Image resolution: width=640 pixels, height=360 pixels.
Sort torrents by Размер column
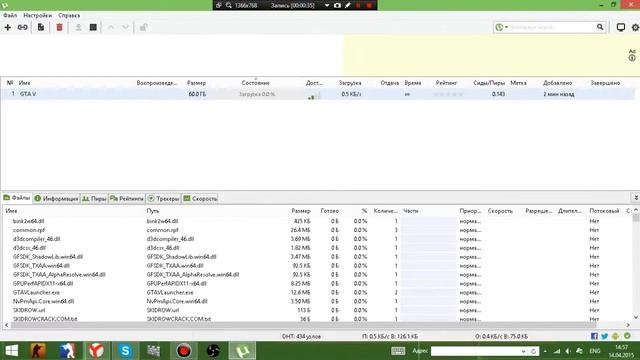pyautogui.click(x=196, y=83)
